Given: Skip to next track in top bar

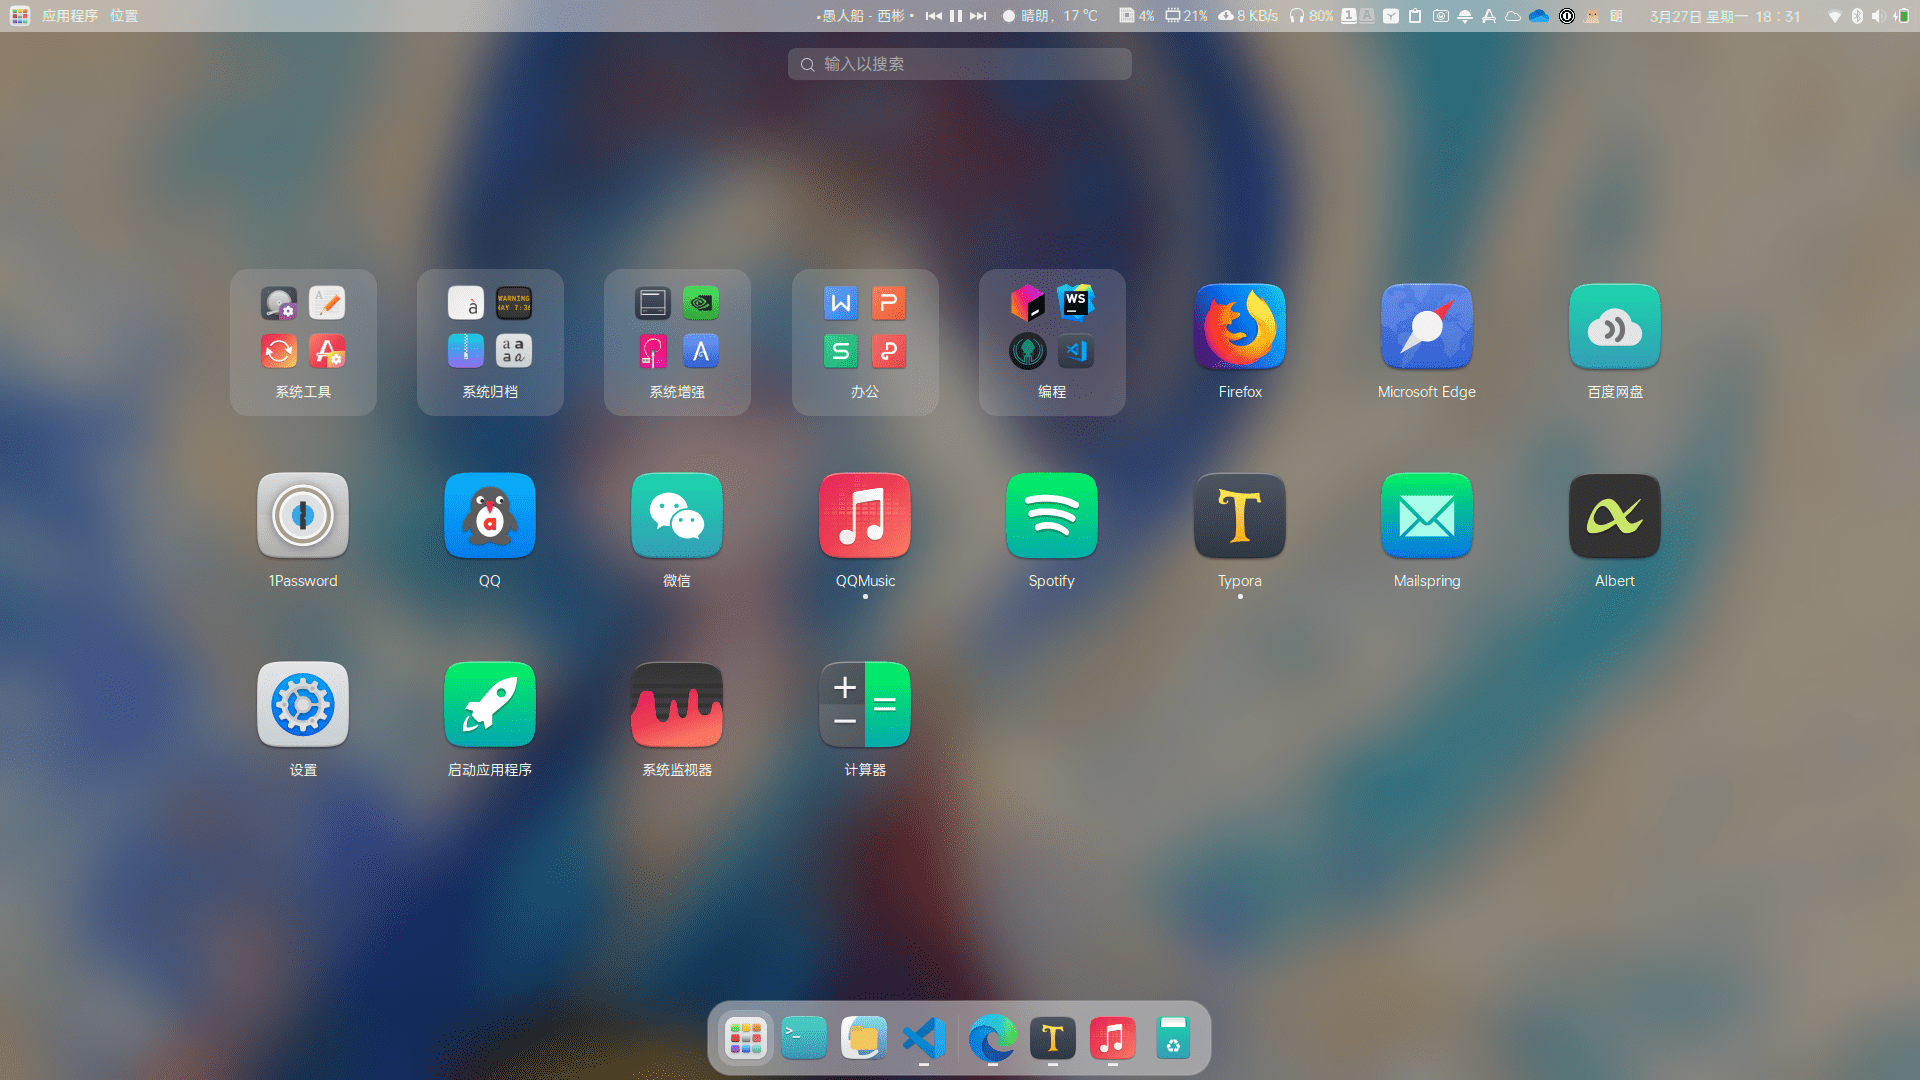Looking at the screenshot, I should tap(978, 16).
